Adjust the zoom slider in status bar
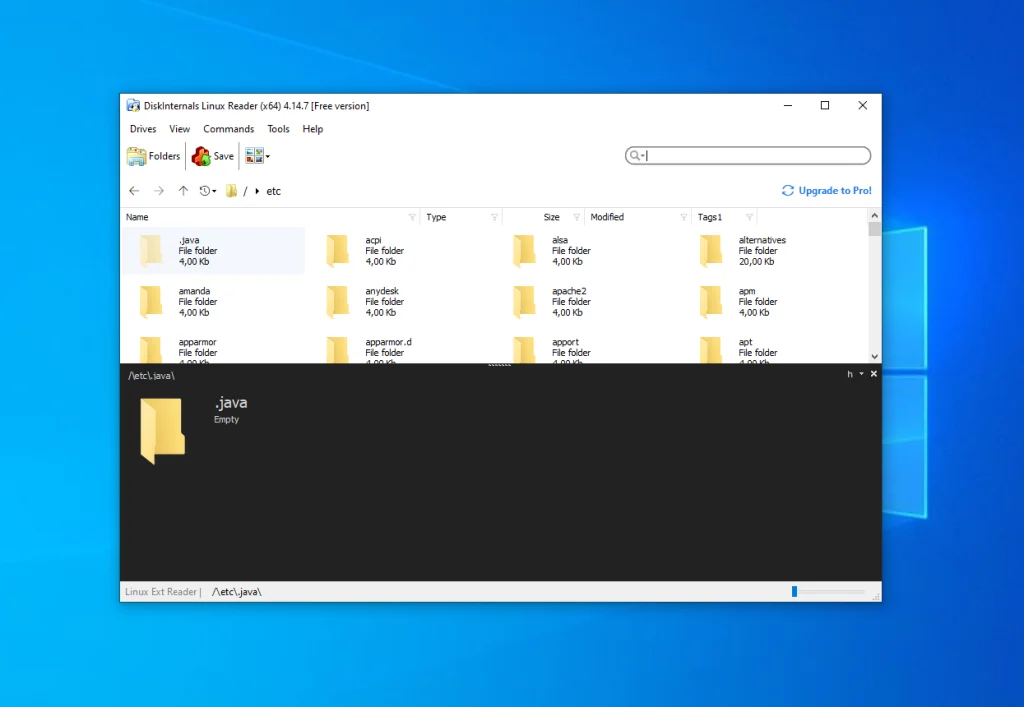The width and height of the screenshot is (1024, 707). 795,592
